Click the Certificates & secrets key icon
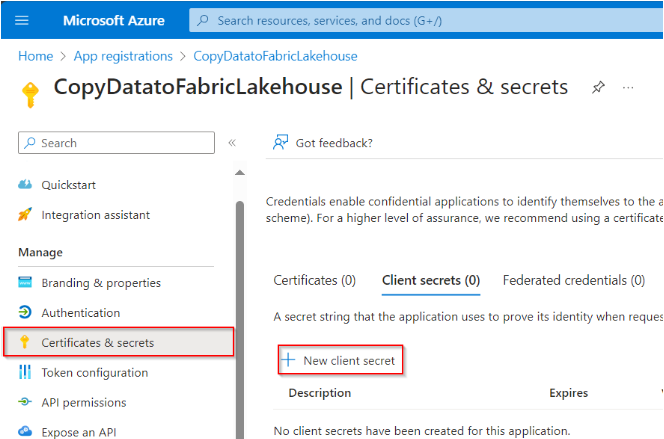The image size is (664, 439). tap(25, 342)
